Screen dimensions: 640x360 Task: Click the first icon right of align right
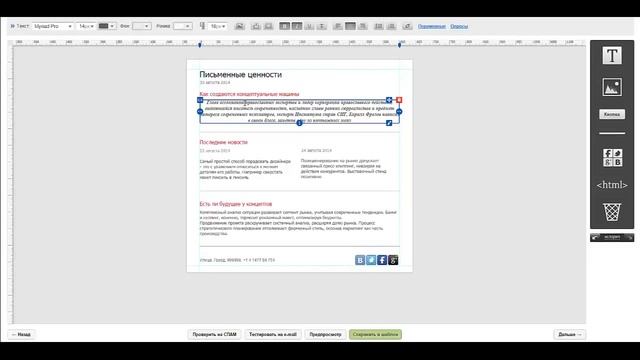[379, 26]
